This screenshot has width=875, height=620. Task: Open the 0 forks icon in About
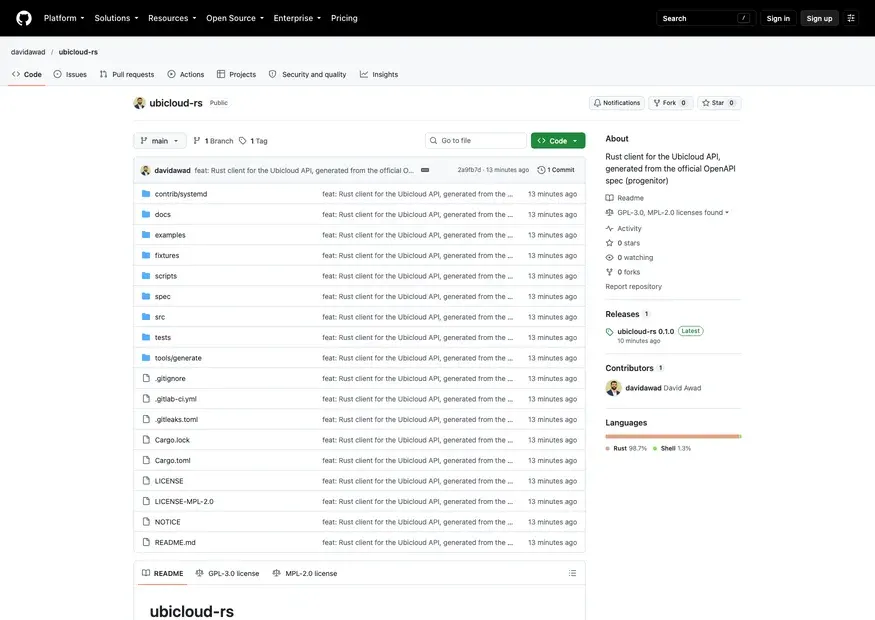609,272
